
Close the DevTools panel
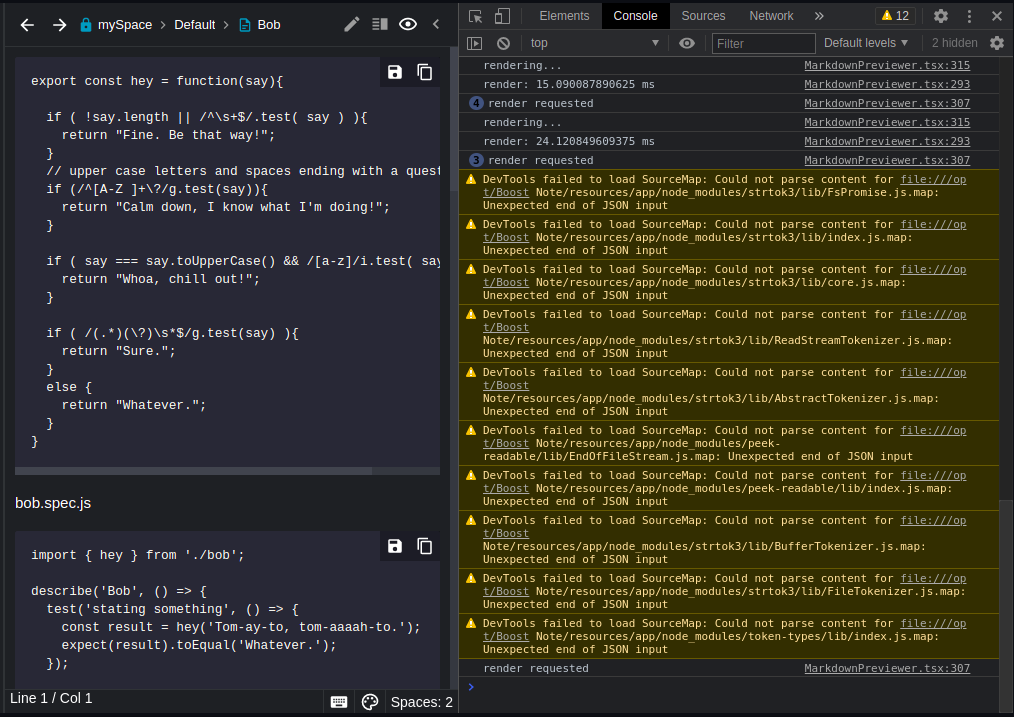coord(997,16)
